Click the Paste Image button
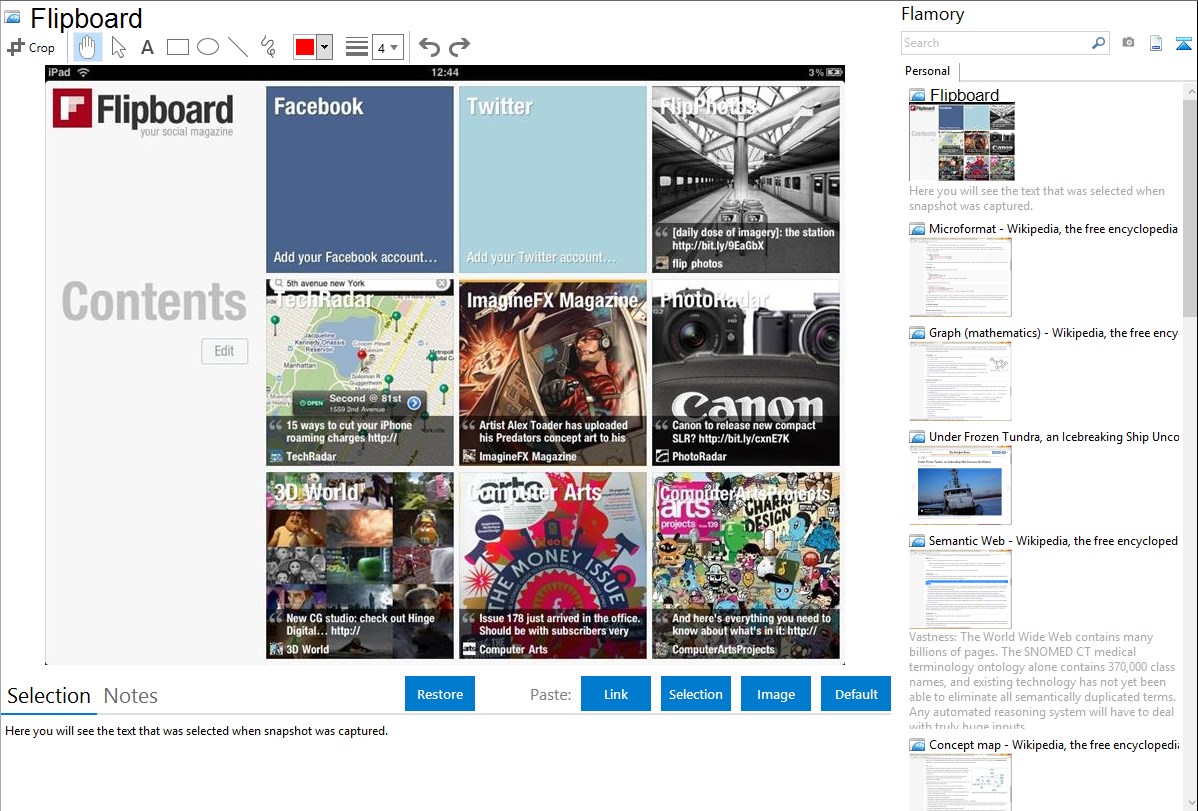This screenshot has height=811, width=1198. tap(775, 694)
